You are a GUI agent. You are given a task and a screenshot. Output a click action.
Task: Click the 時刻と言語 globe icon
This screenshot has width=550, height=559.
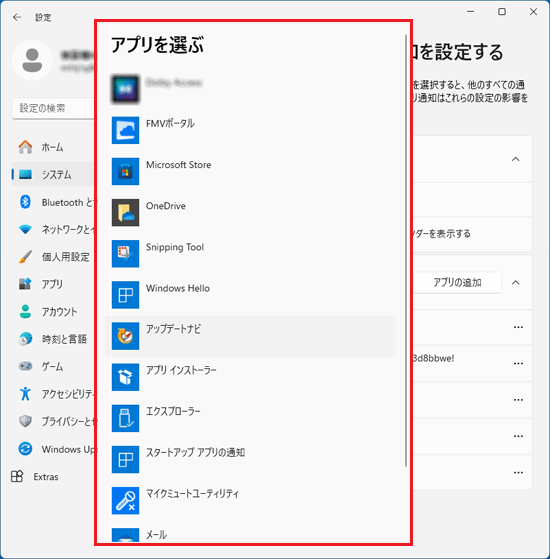(x=25, y=339)
